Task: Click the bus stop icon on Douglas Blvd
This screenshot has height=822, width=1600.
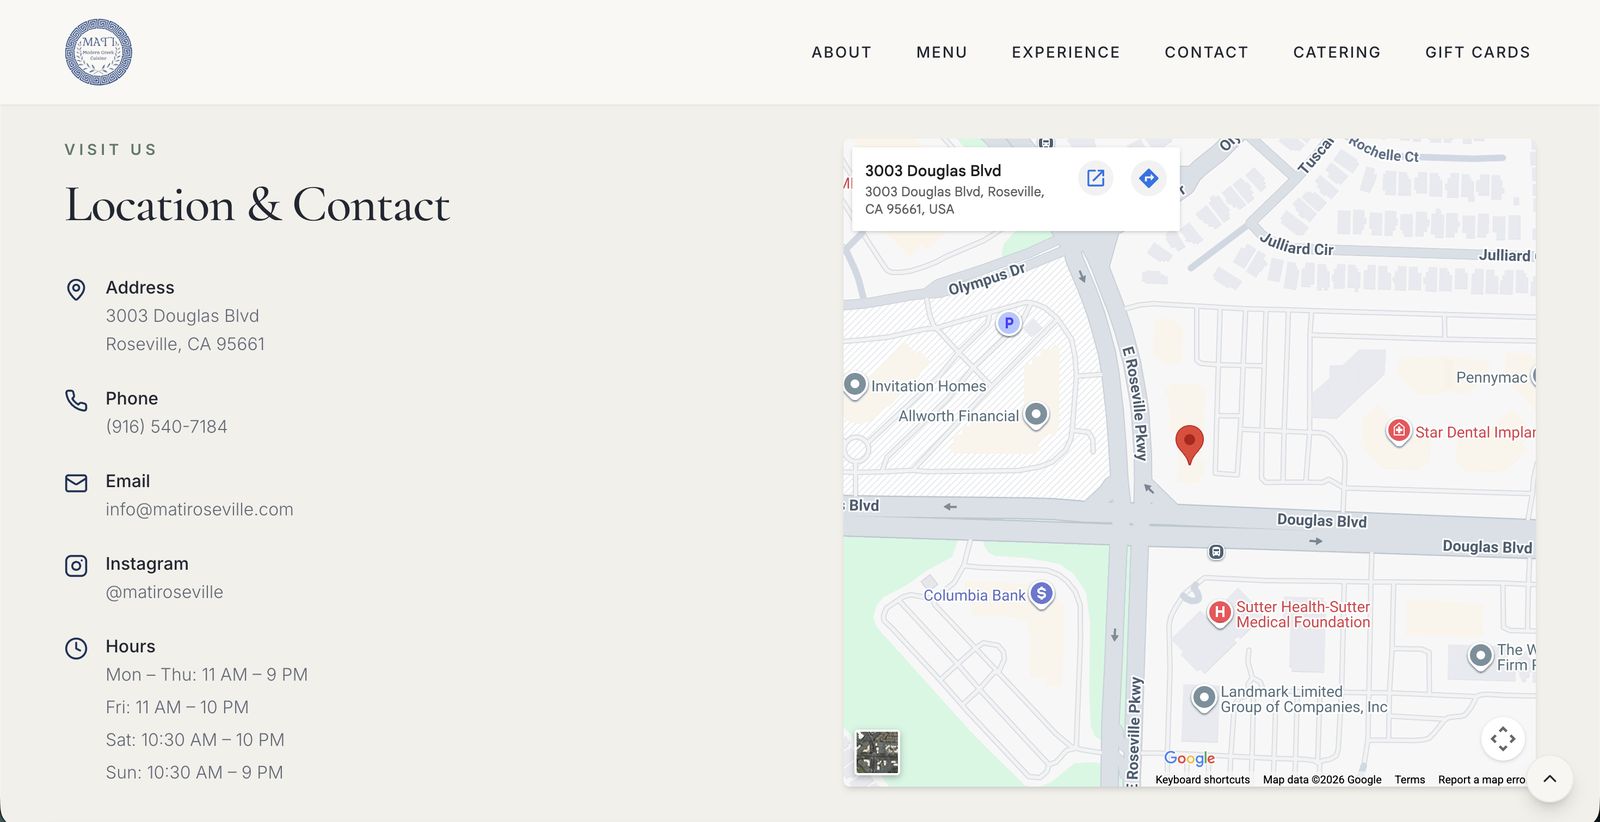Action: click(x=1216, y=552)
